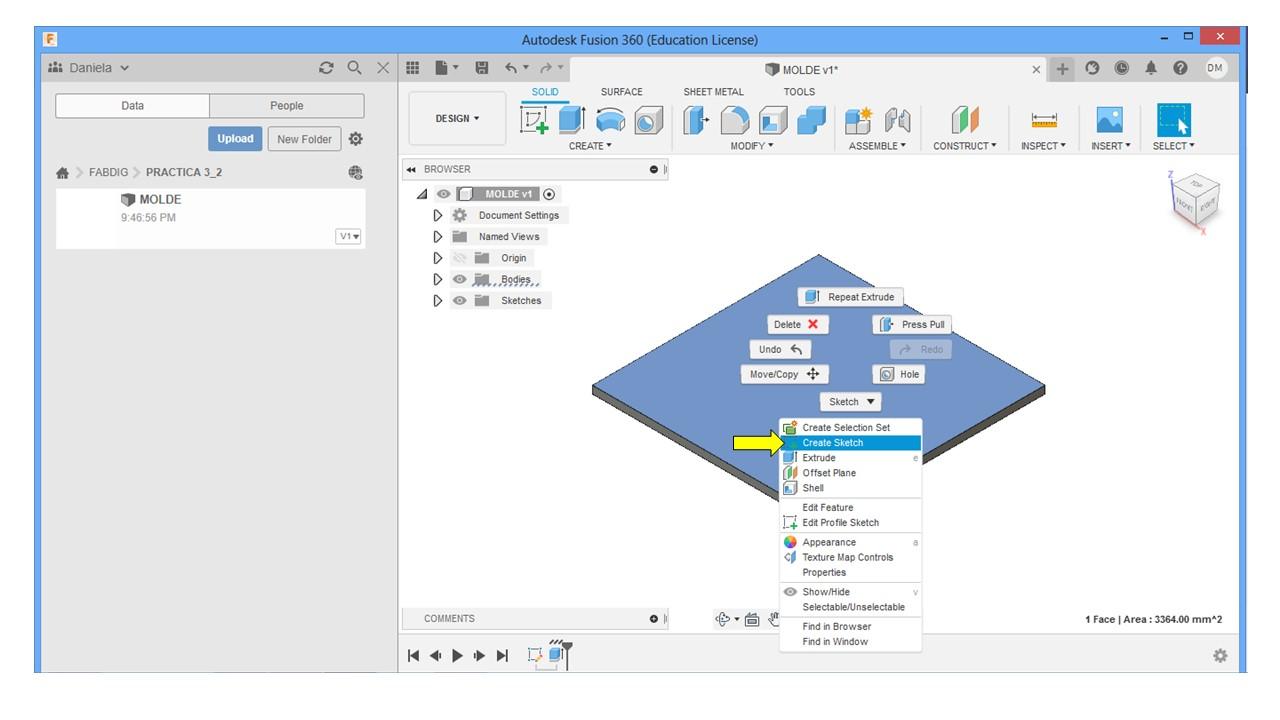Image resolution: width=1280 pixels, height=720 pixels.
Task: Add a new design tab with plus icon
Action: (1063, 68)
